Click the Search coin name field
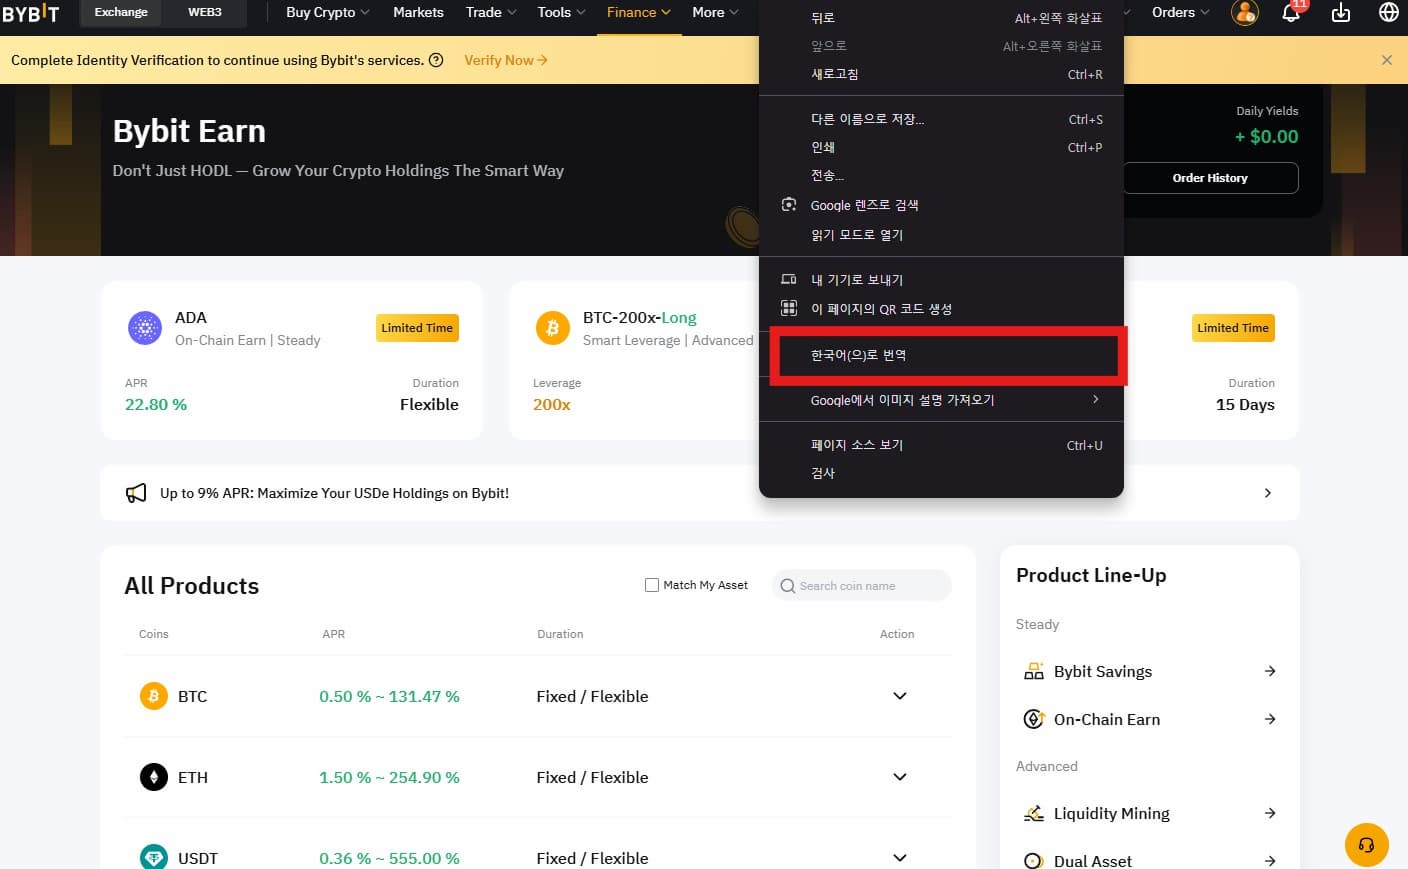The image size is (1408, 869). click(862, 586)
